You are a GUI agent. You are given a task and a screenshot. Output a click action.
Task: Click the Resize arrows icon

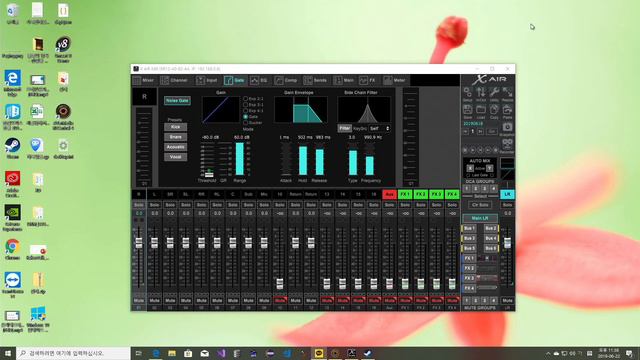click(x=507, y=94)
